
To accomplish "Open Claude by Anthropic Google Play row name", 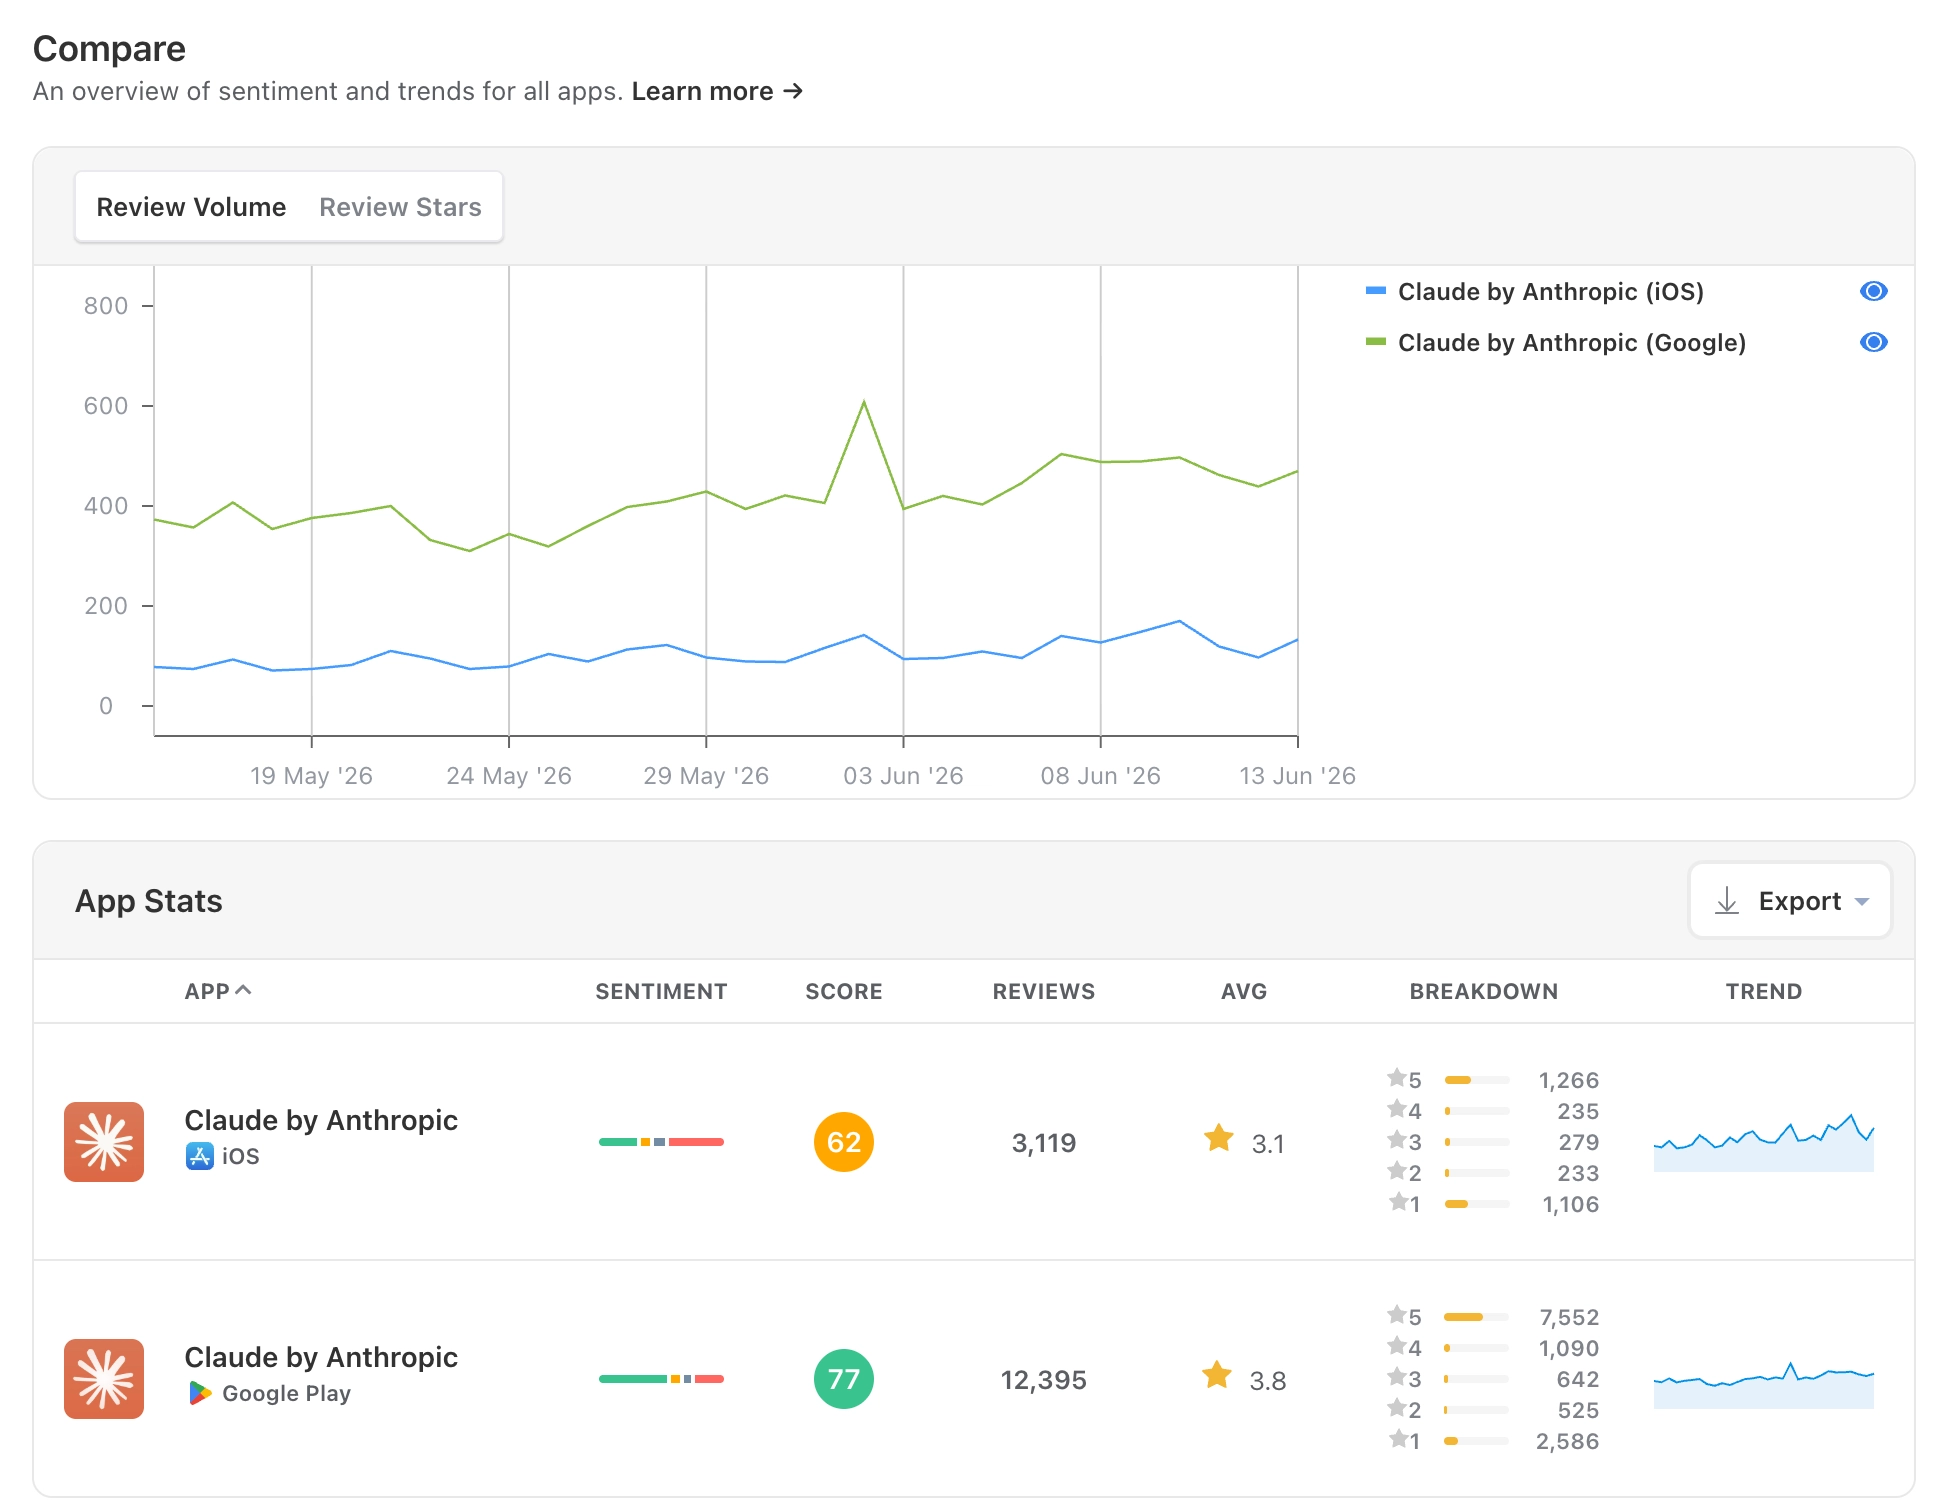I will (321, 1357).
